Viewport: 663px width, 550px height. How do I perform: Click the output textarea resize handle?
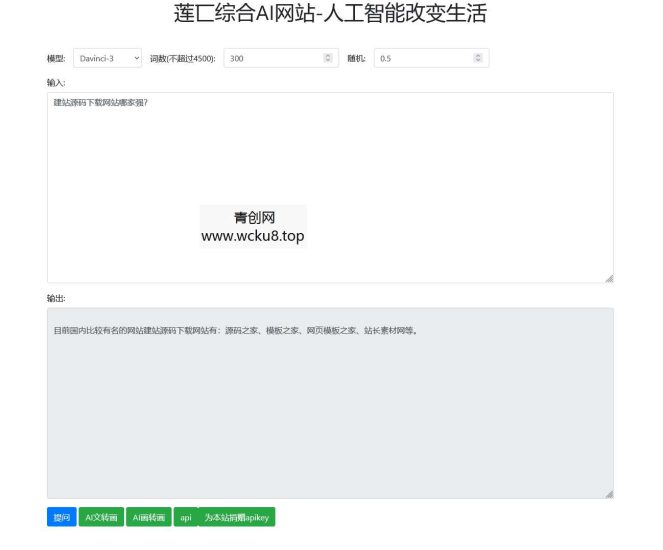pyautogui.click(x=609, y=494)
